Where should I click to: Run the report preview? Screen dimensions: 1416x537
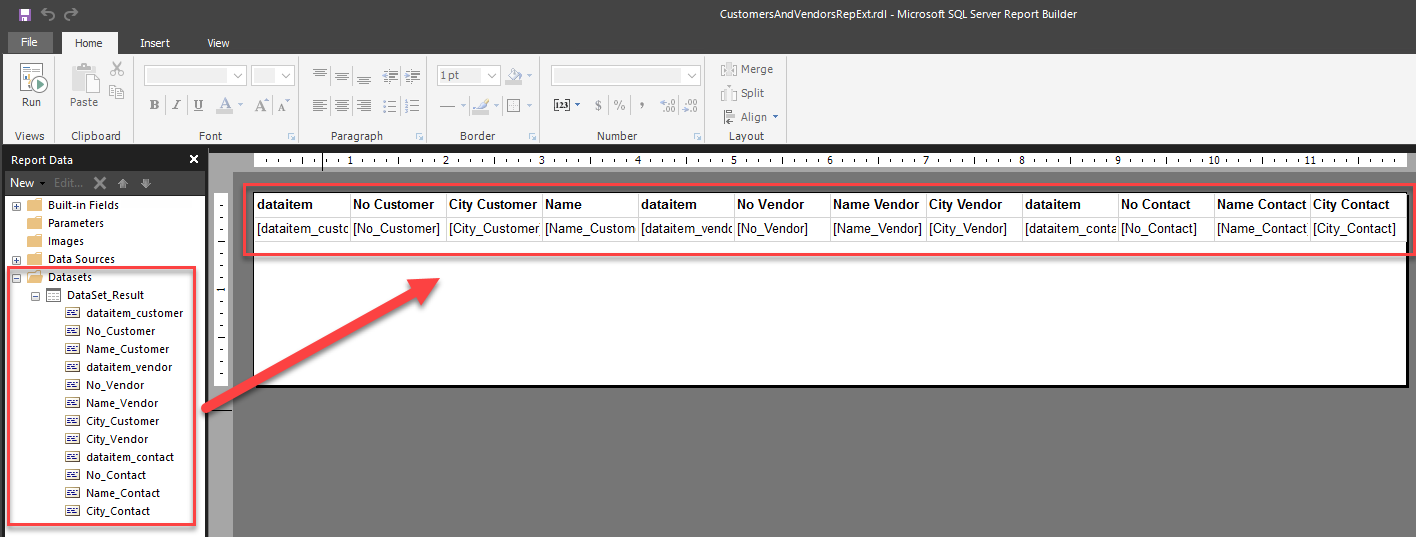[32, 86]
